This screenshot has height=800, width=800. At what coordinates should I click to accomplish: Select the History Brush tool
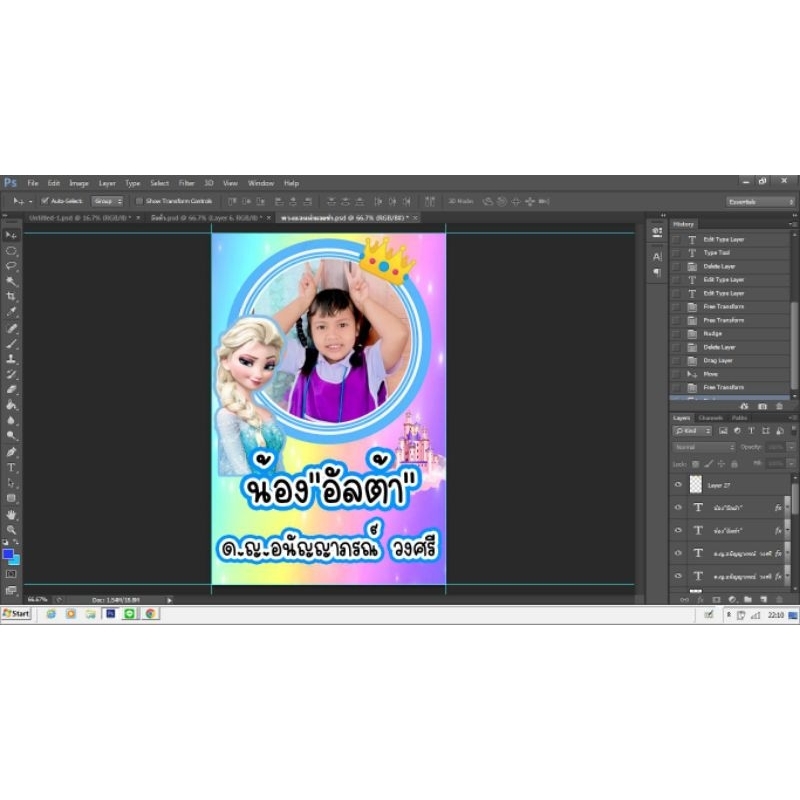tap(11, 374)
